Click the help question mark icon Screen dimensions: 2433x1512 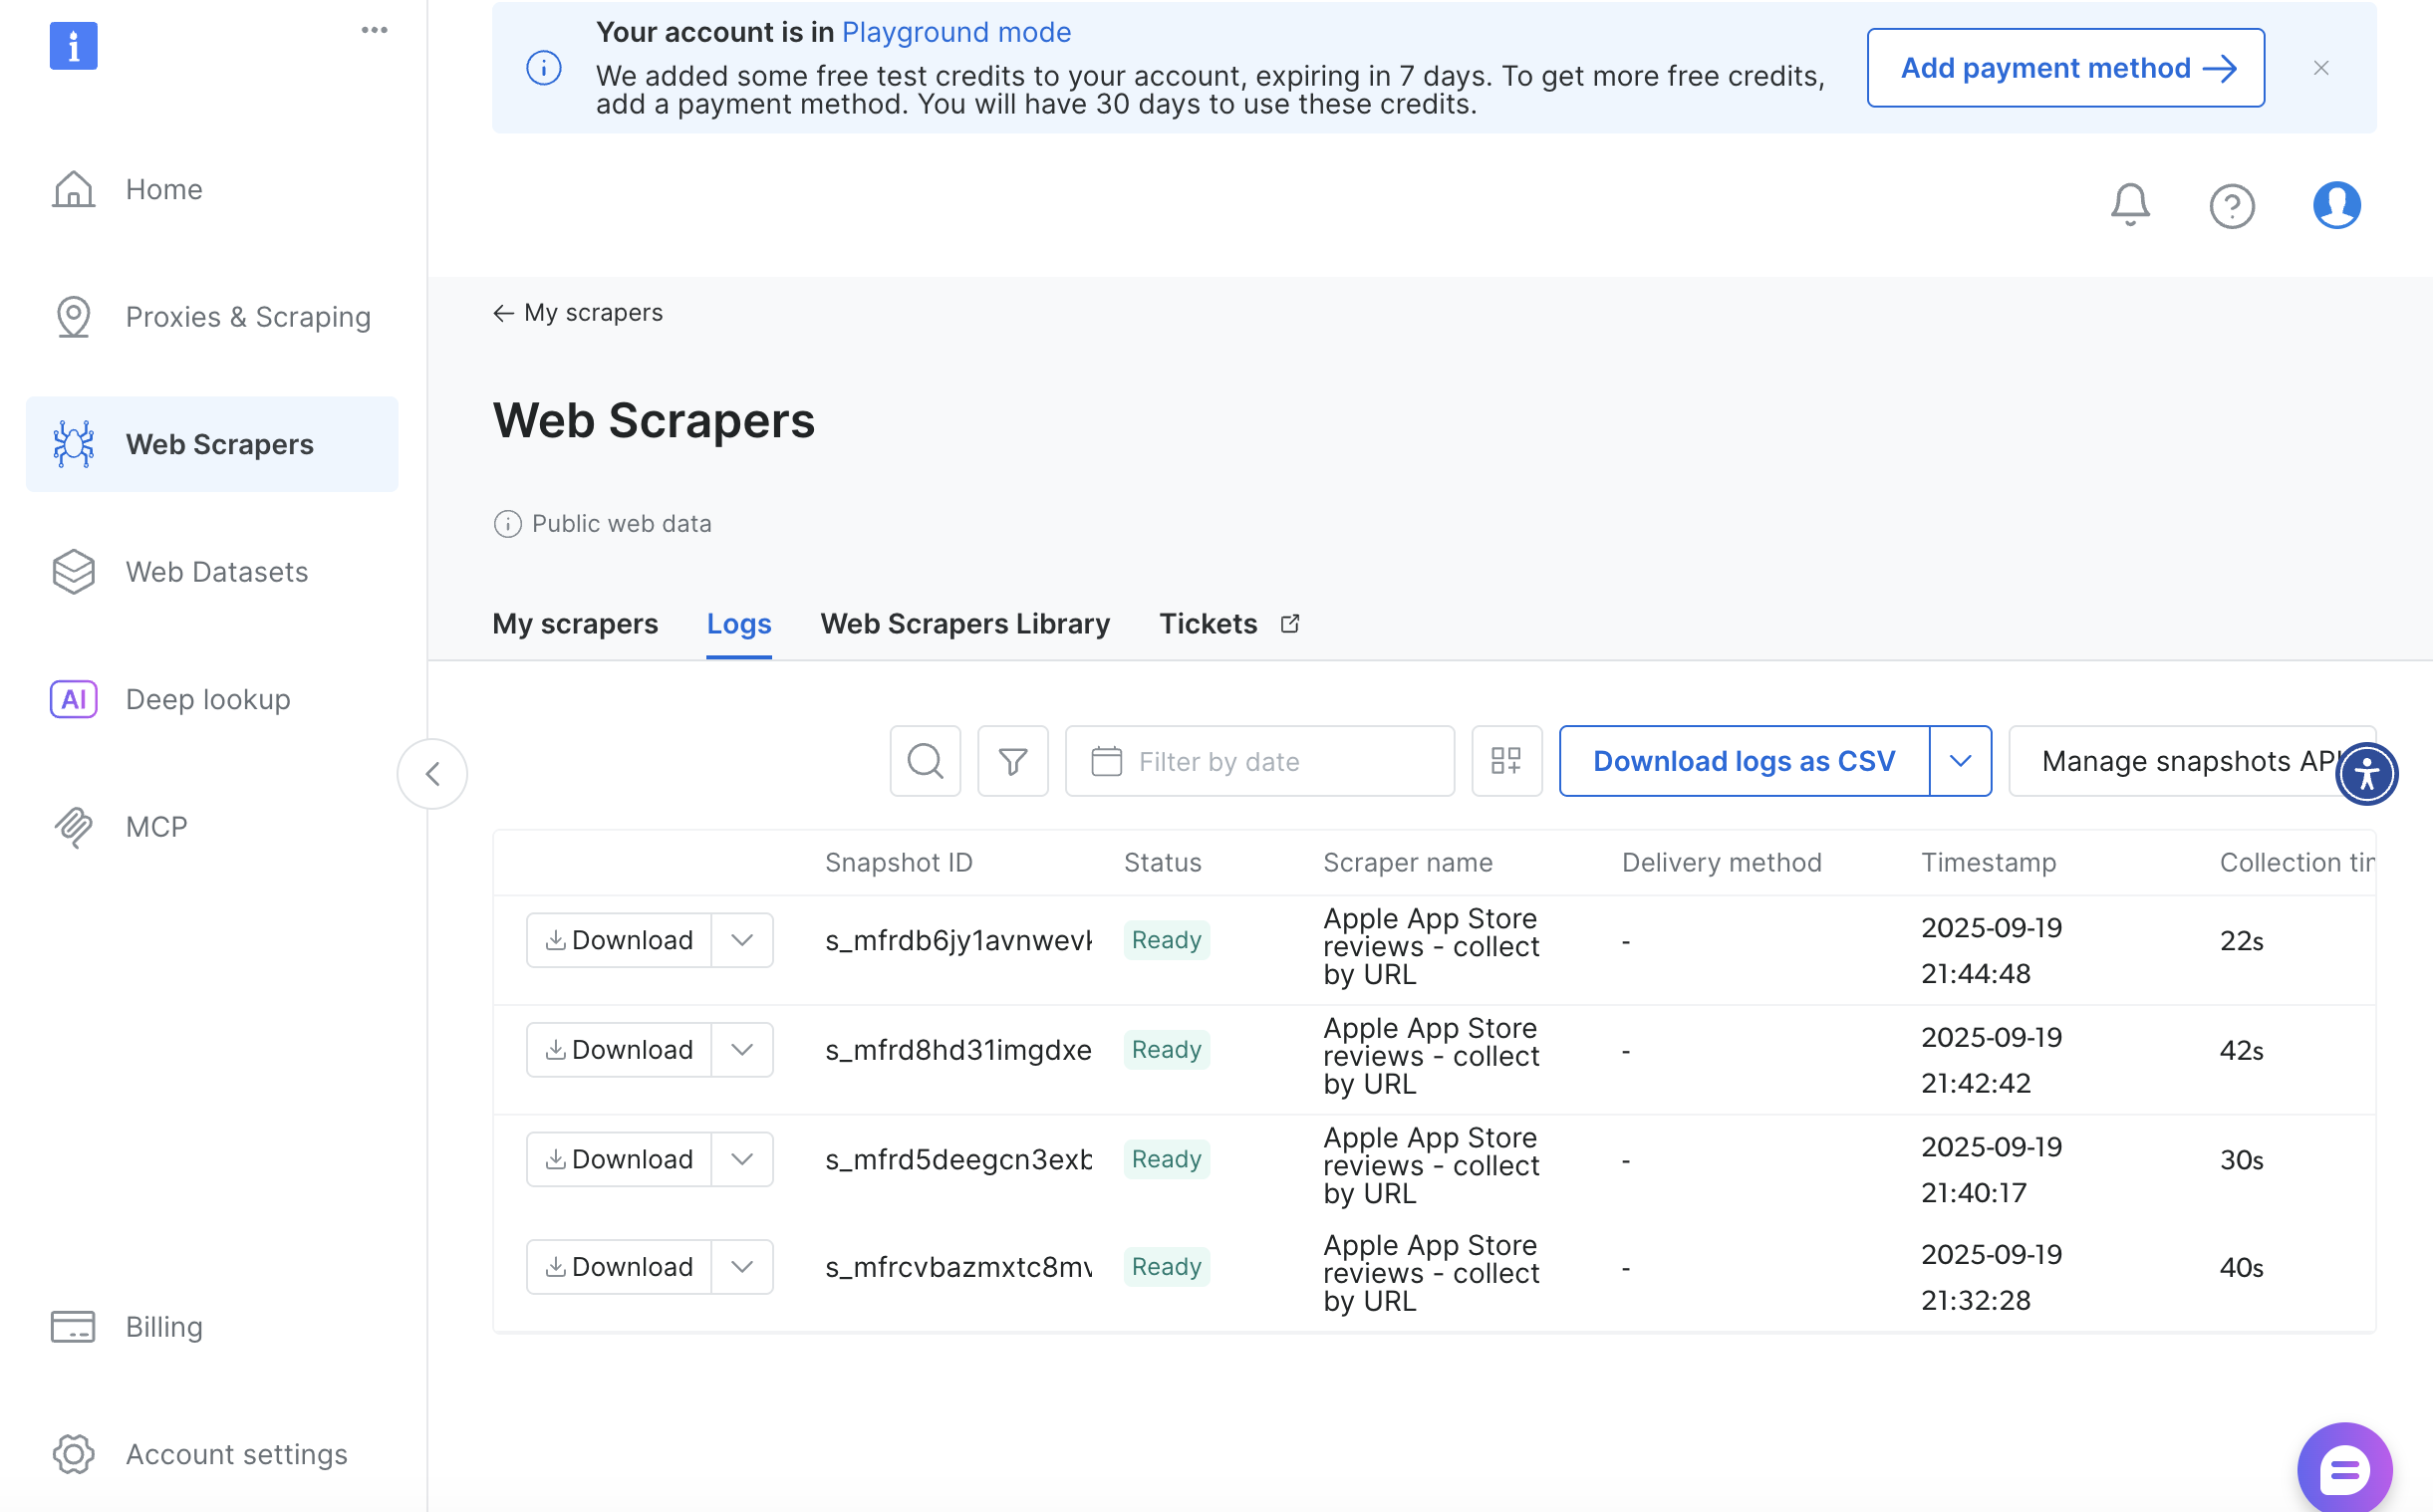2231,206
